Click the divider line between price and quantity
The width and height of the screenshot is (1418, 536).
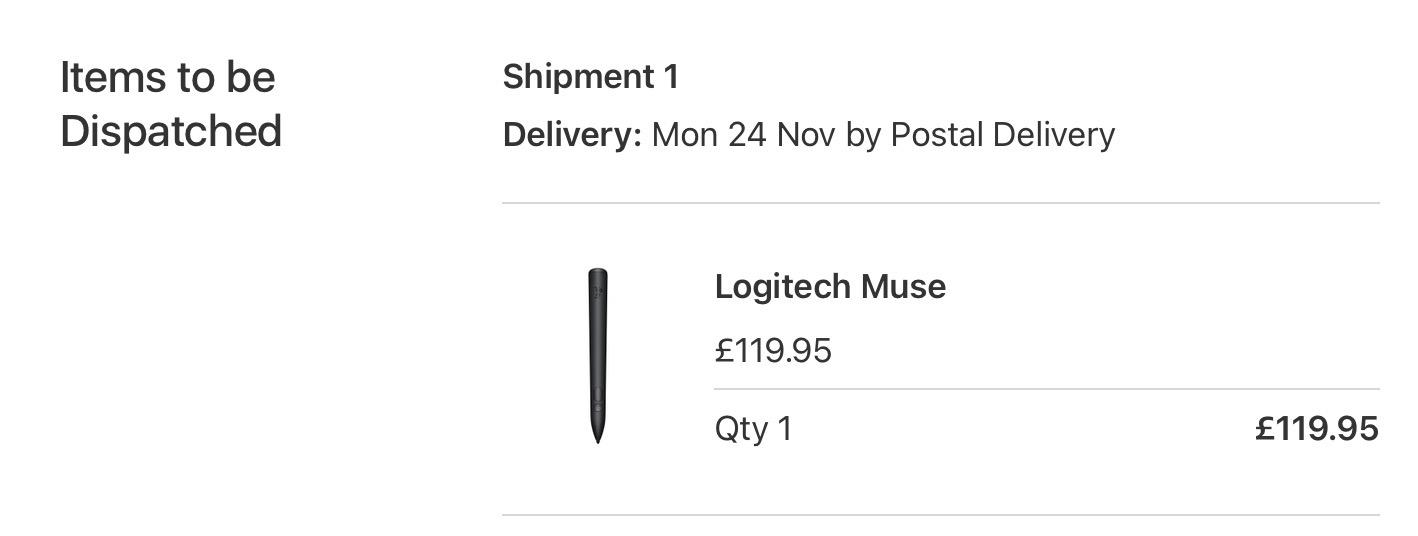[1046, 389]
